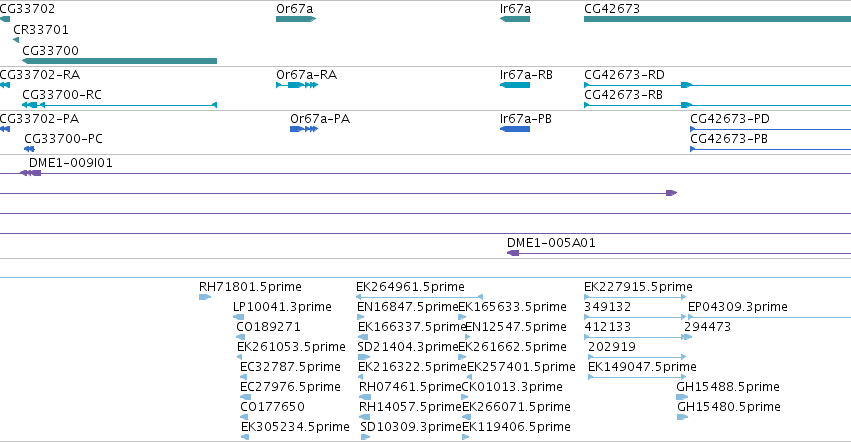Click the Or67a-PA protein glyph

point(304,129)
